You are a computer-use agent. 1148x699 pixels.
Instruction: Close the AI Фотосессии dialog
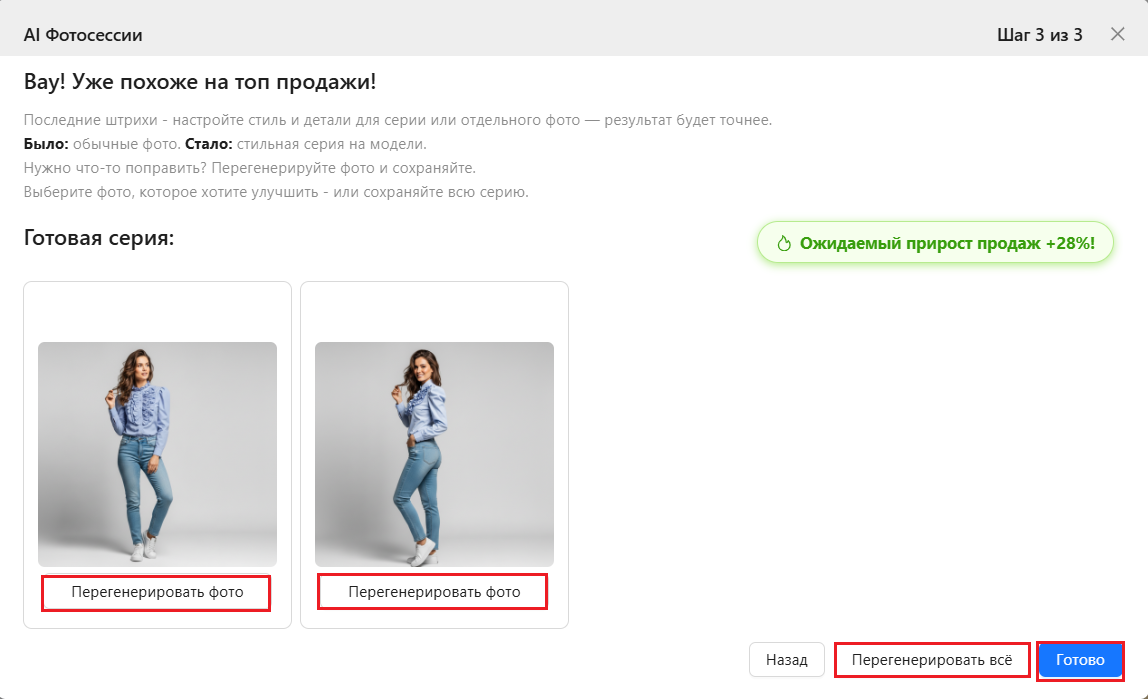click(1118, 35)
